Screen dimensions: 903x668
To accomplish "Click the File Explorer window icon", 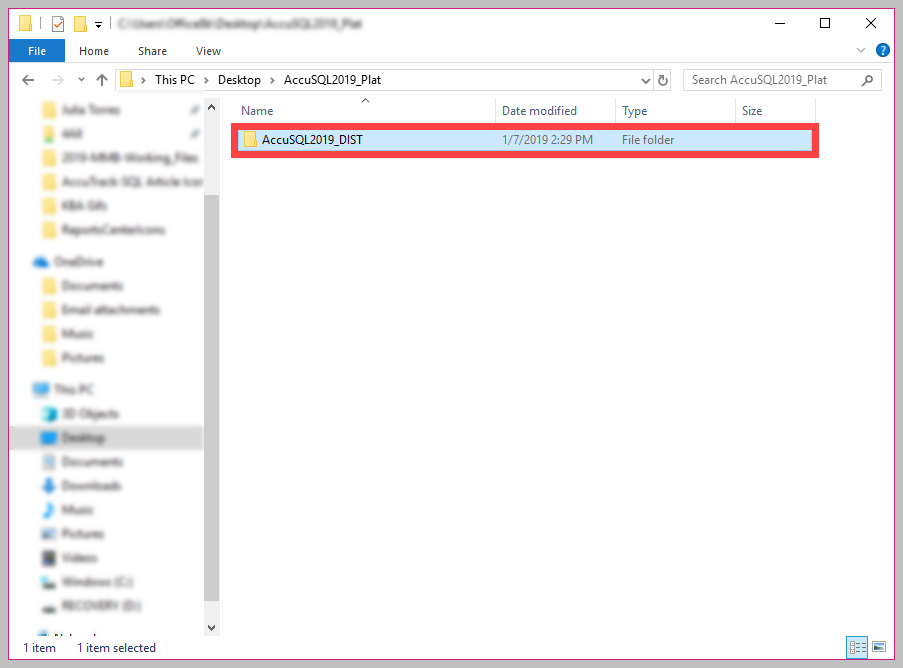I will [25, 24].
